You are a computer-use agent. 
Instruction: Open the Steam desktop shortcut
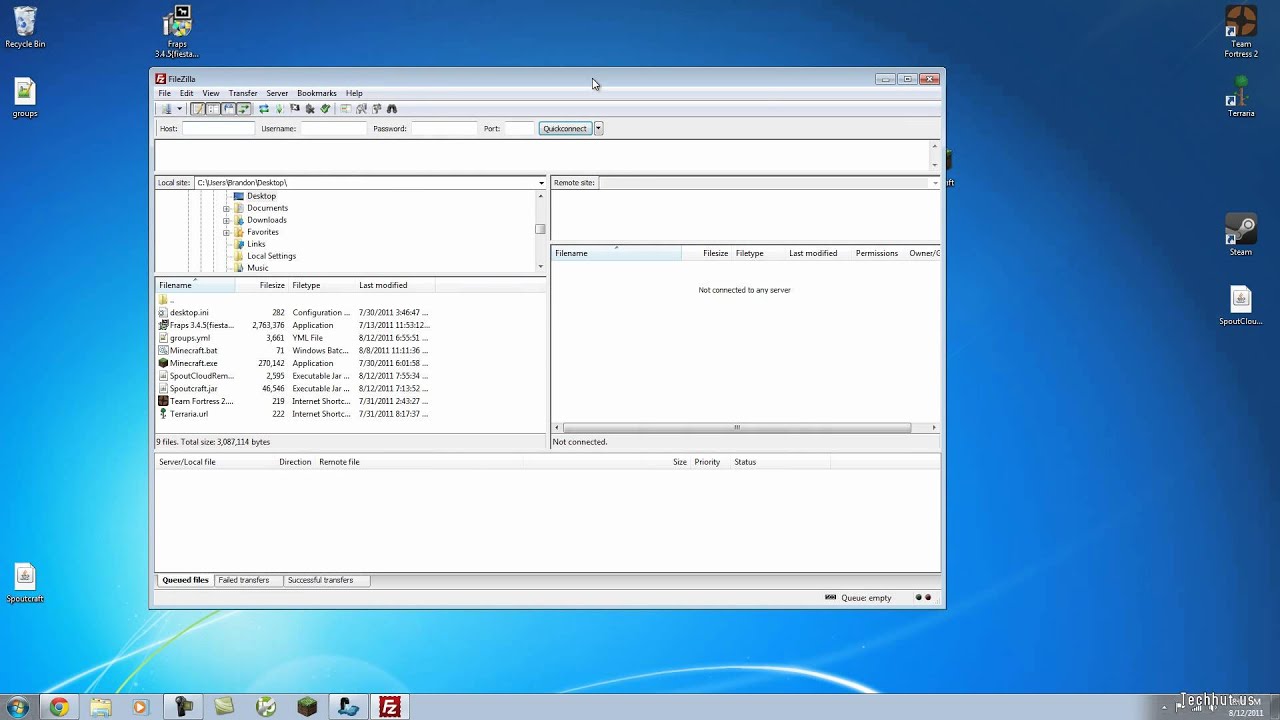point(1241,236)
